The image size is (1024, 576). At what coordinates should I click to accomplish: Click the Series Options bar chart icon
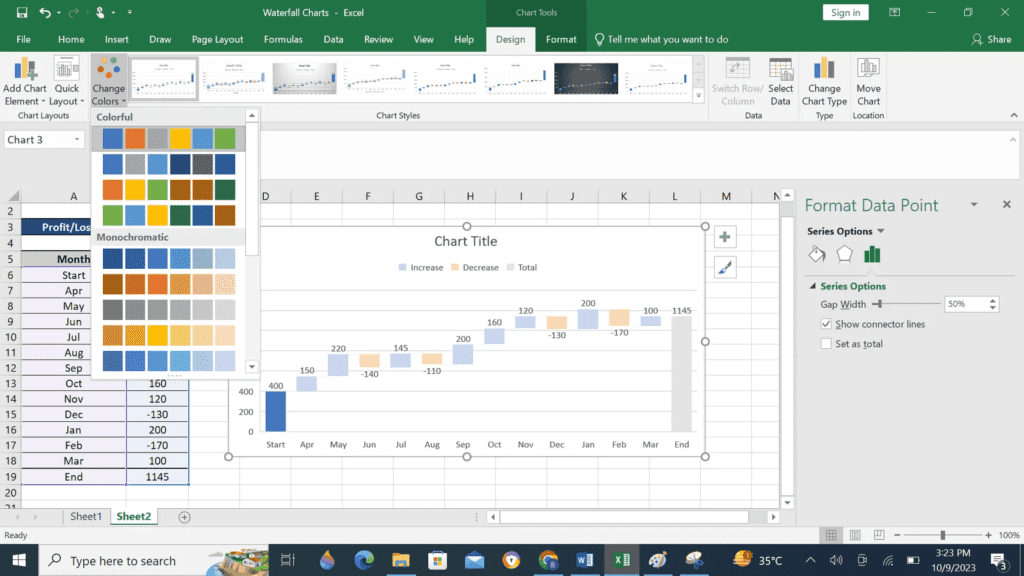[x=873, y=254]
